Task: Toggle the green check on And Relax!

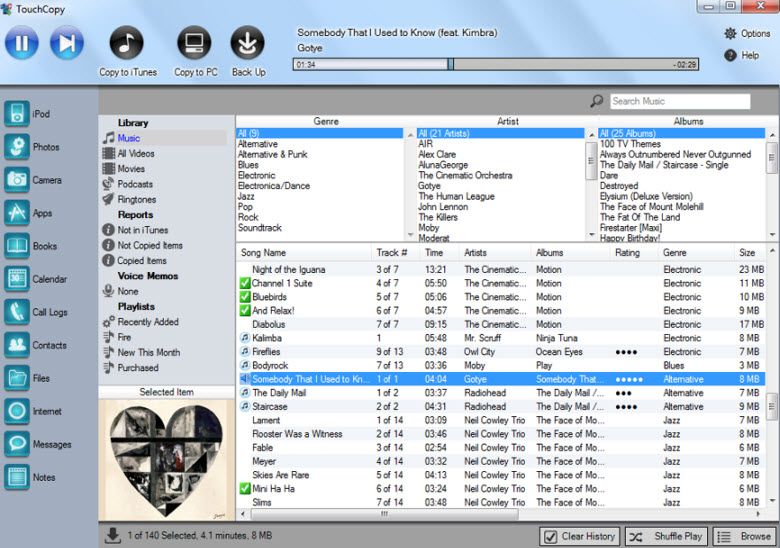Action: pos(245,311)
